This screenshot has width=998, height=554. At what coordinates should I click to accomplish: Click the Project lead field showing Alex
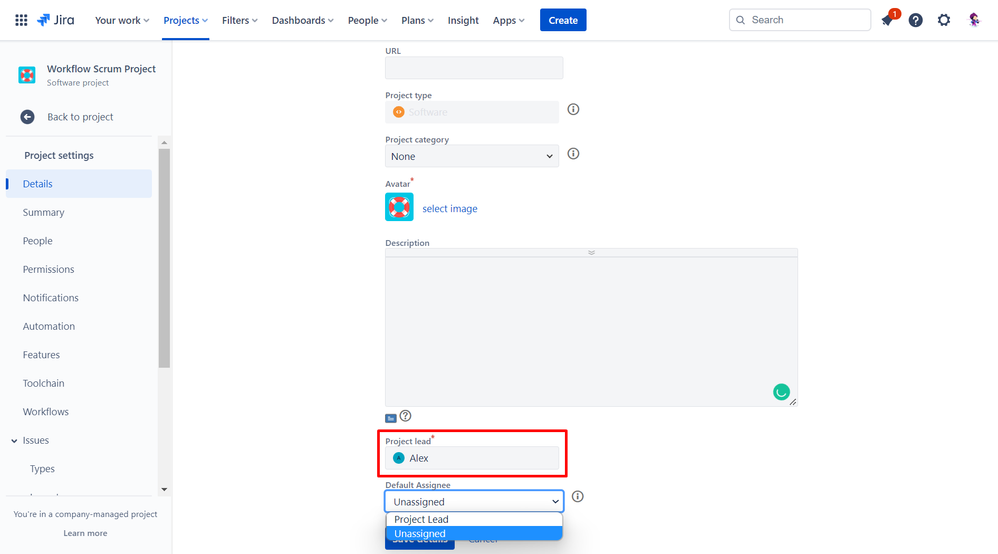[x=472, y=458]
